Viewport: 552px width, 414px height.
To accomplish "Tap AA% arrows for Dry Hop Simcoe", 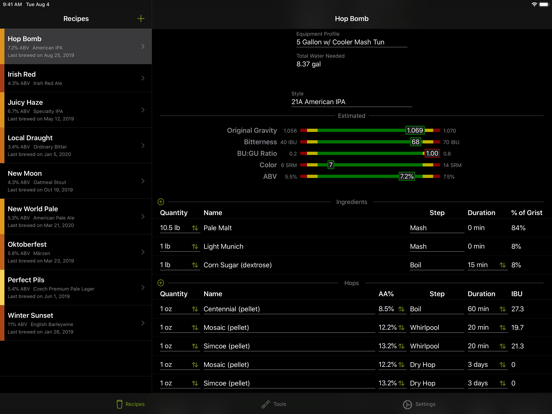I will (x=401, y=383).
